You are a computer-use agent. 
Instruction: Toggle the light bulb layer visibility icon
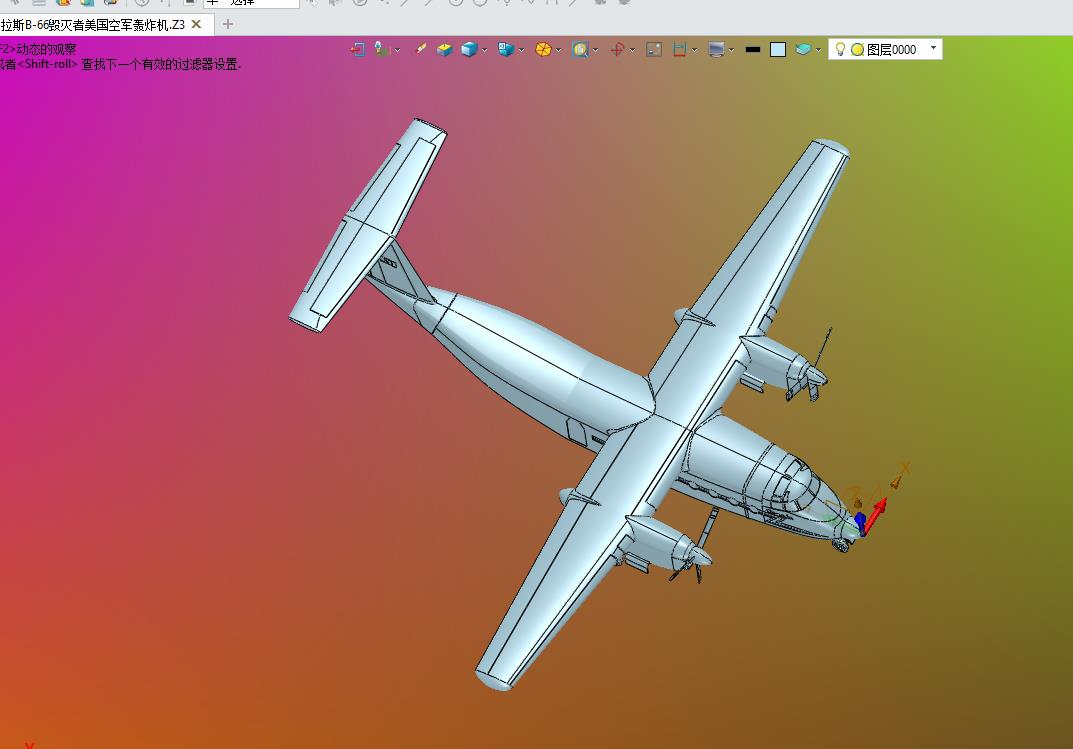840,49
